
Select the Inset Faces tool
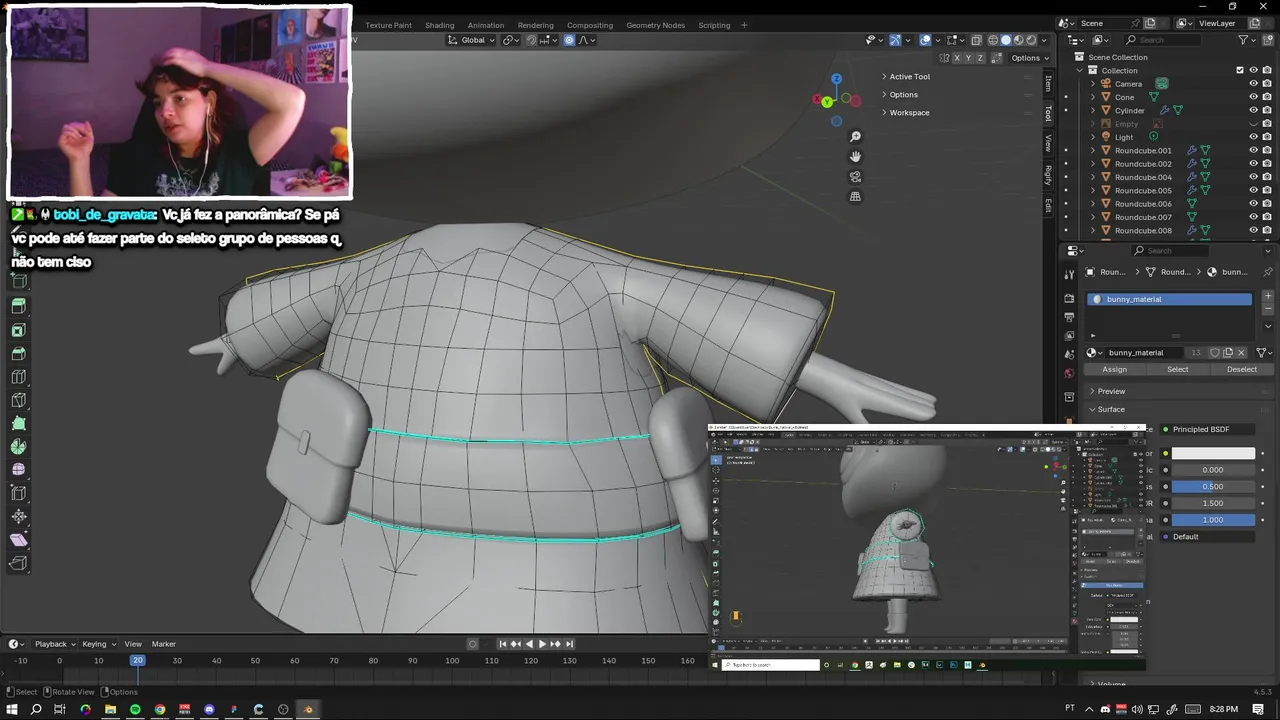[x=18, y=330]
